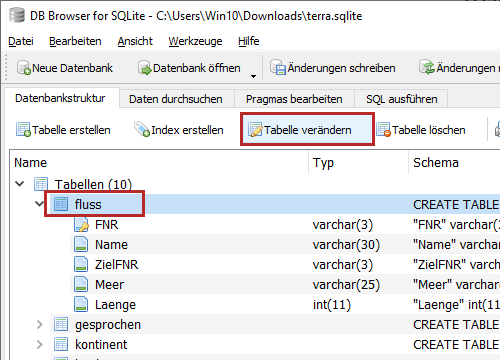Click the Änderungen schreiben disk icon
This screenshot has width=500, height=360.
tap(278, 68)
